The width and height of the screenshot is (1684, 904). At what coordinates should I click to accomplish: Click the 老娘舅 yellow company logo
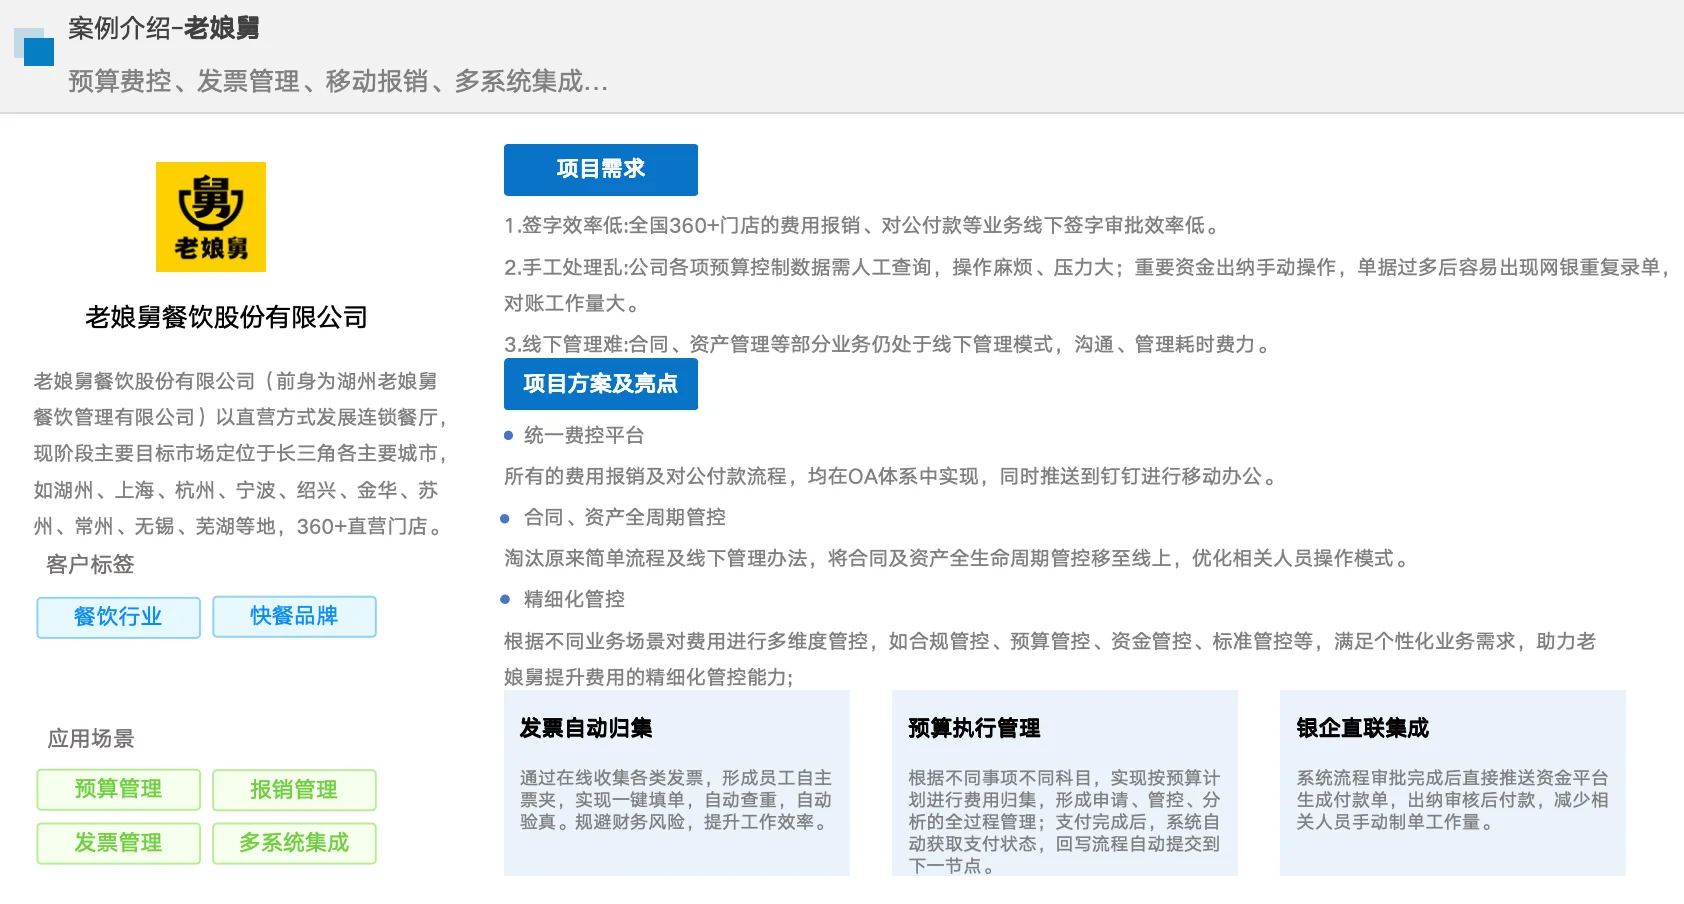211,217
